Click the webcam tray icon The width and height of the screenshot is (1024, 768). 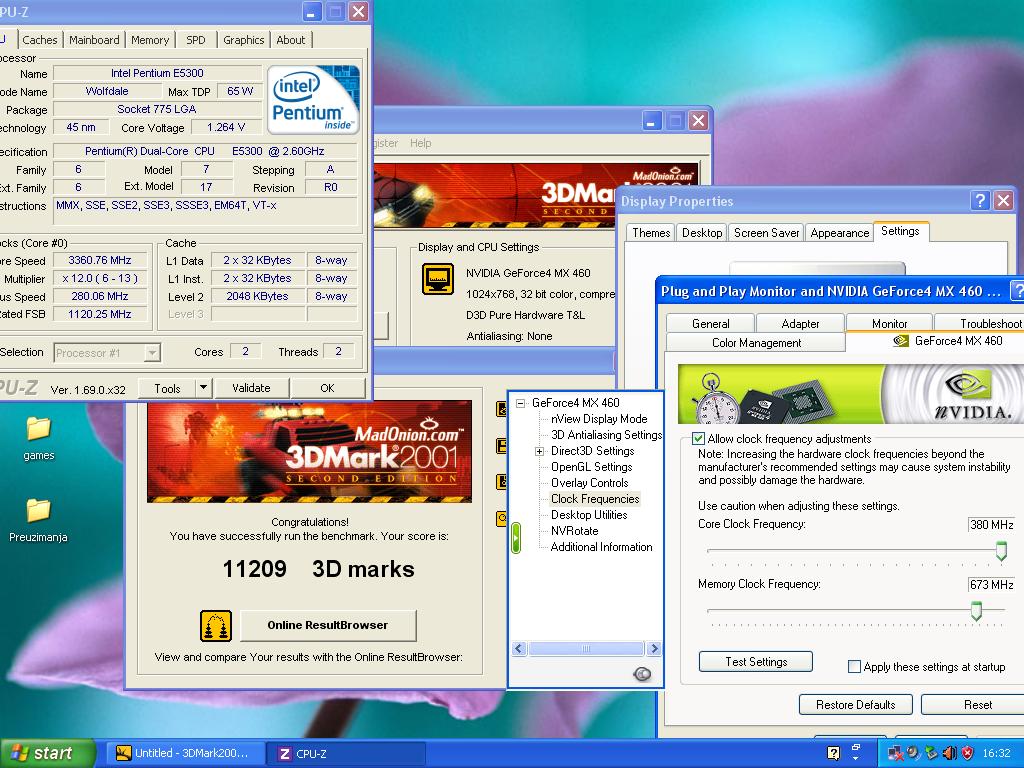click(x=913, y=753)
